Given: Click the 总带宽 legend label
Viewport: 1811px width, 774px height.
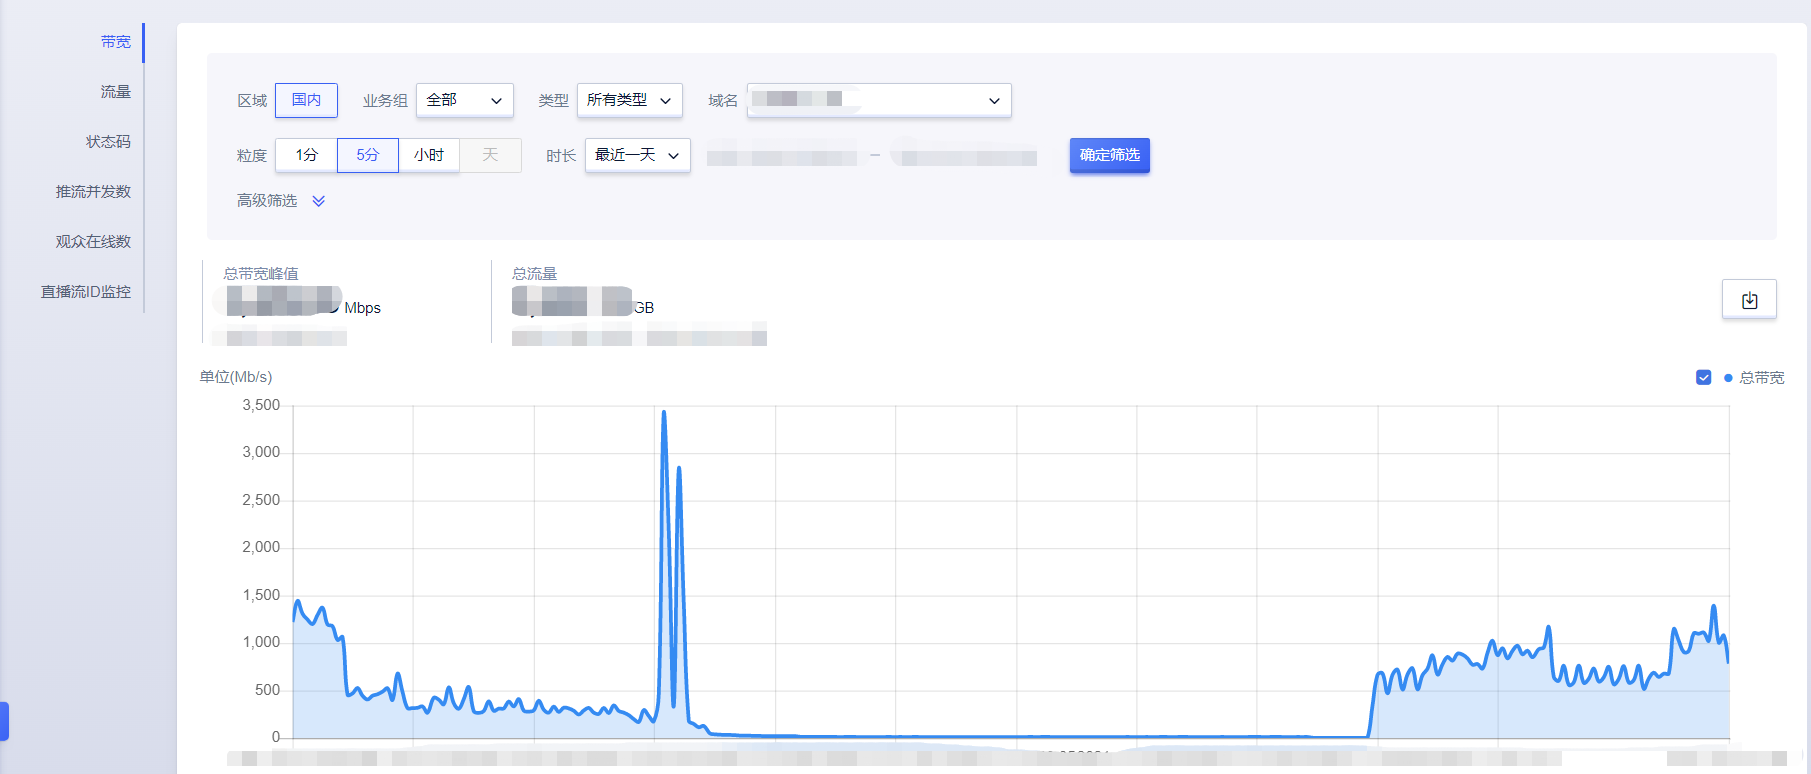Looking at the screenshot, I should (1762, 378).
